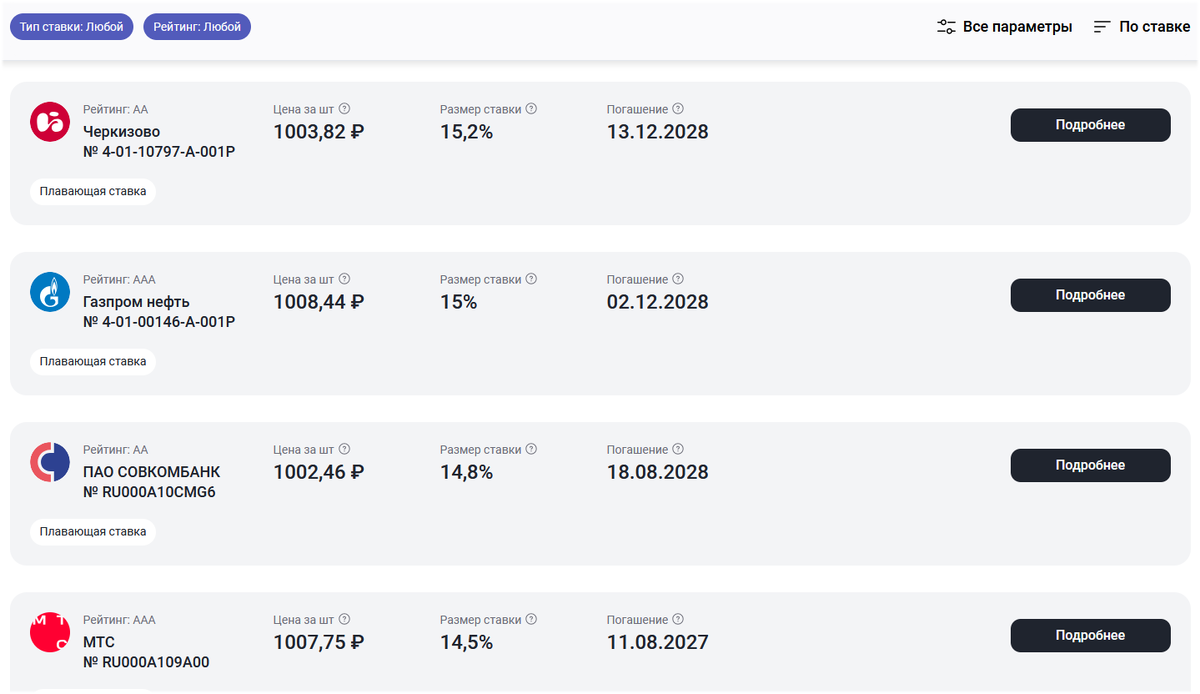Select maturity date 18.08.2028
Image resolution: width=1200 pixels, height=694 pixels.
[657, 471]
